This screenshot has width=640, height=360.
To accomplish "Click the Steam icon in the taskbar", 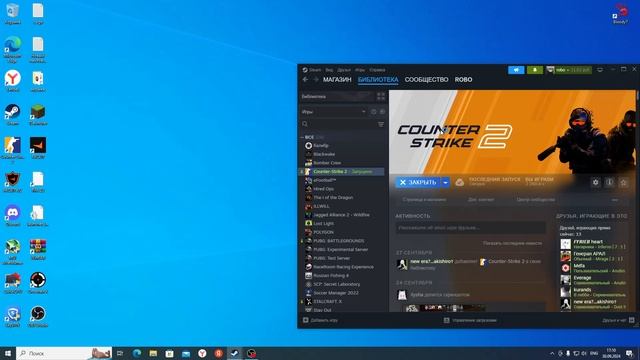I will tap(235, 353).
